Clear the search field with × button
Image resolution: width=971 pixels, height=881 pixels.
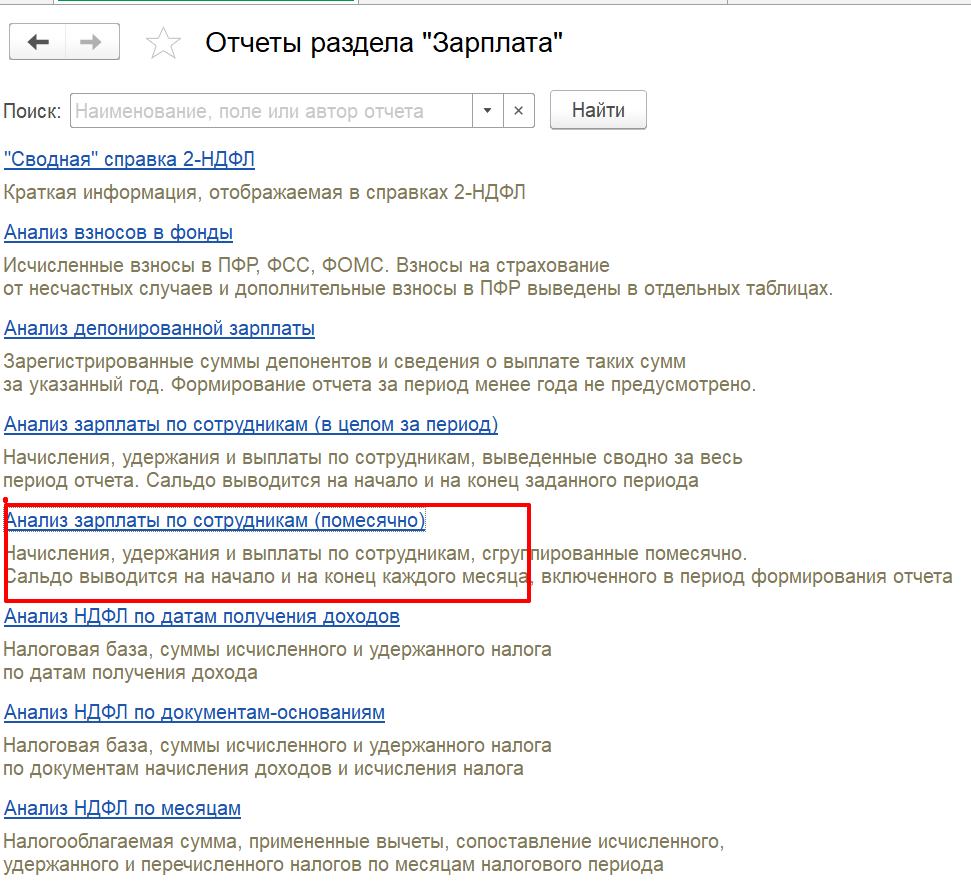pos(518,111)
